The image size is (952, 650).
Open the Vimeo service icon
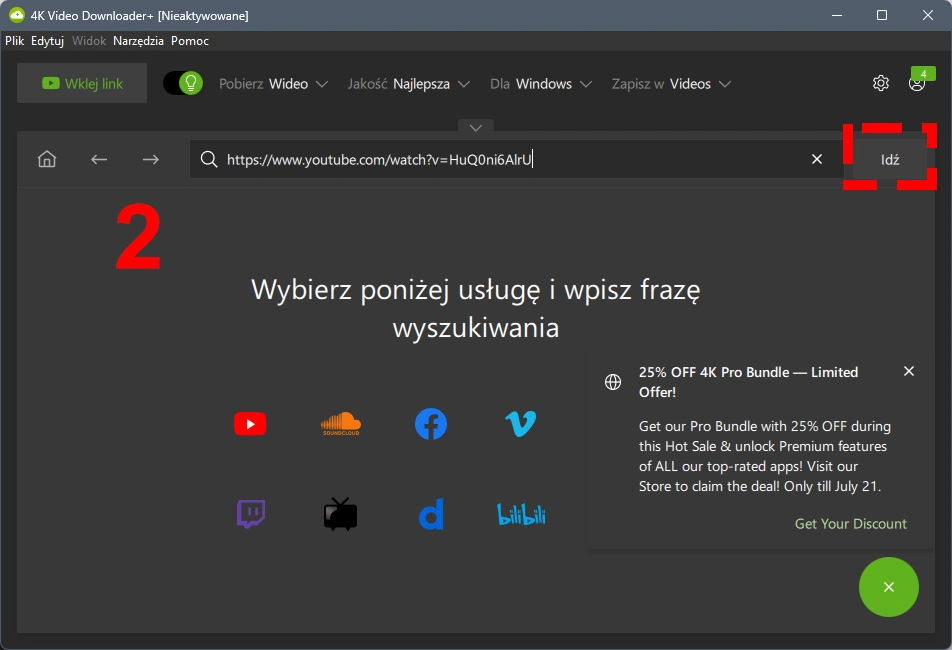[x=520, y=424]
